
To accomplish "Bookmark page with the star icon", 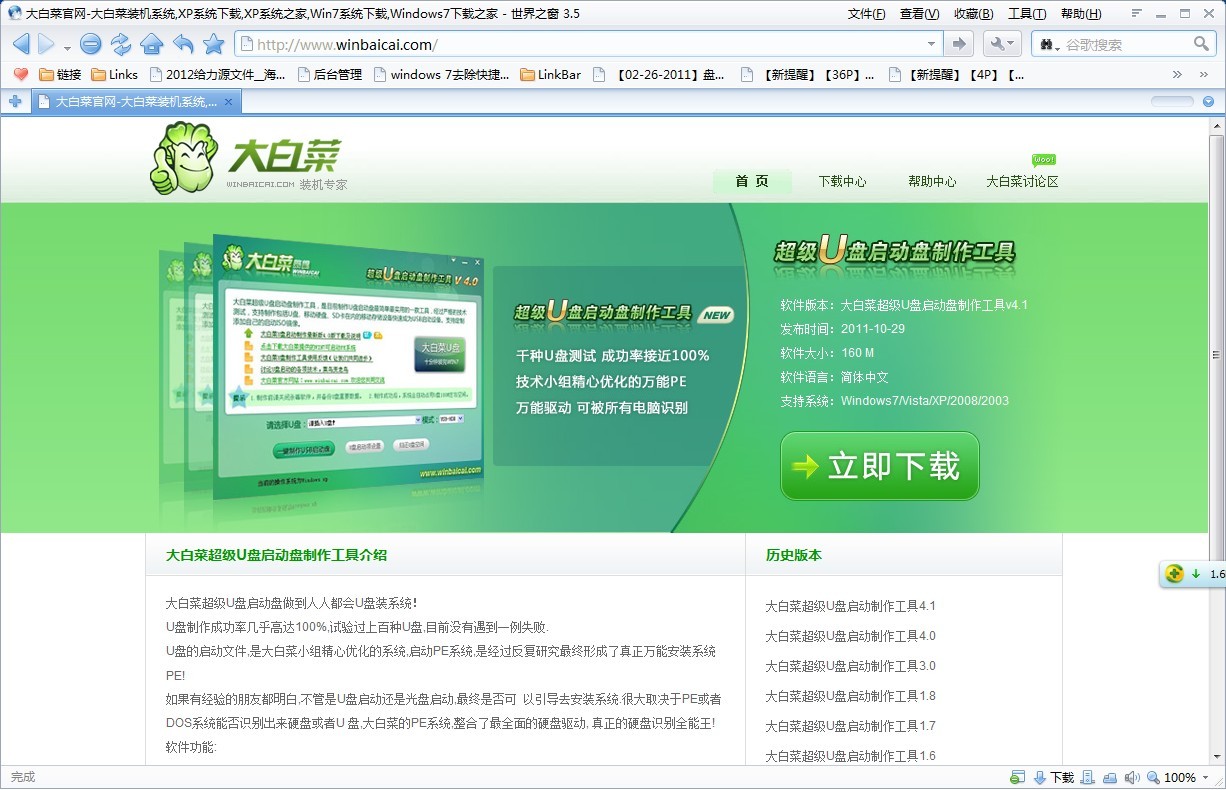I will (213, 44).
